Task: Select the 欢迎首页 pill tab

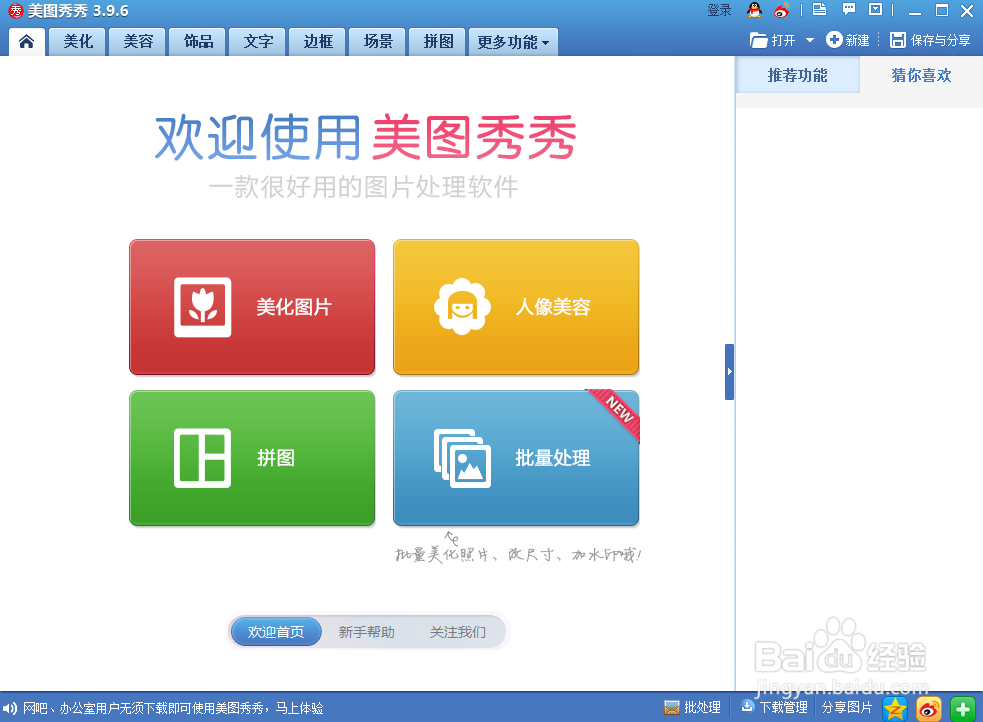Action: pos(276,632)
